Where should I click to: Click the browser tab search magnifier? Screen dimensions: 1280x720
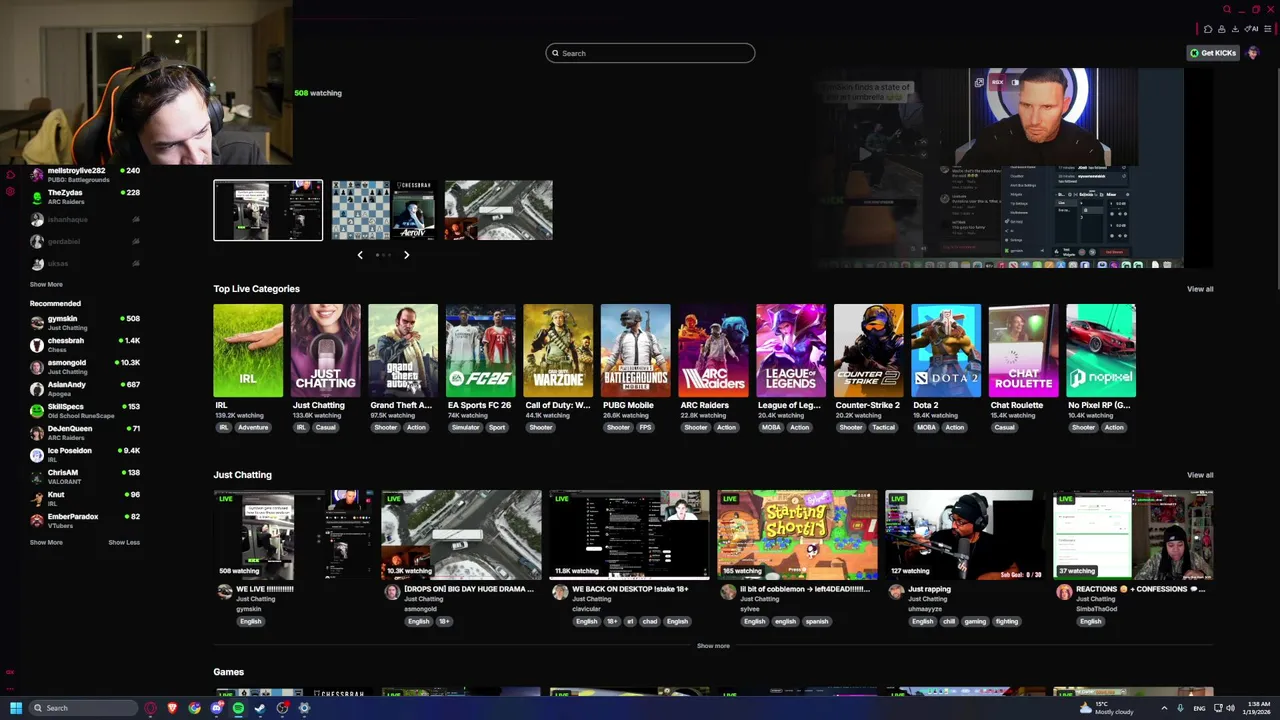click(1227, 9)
